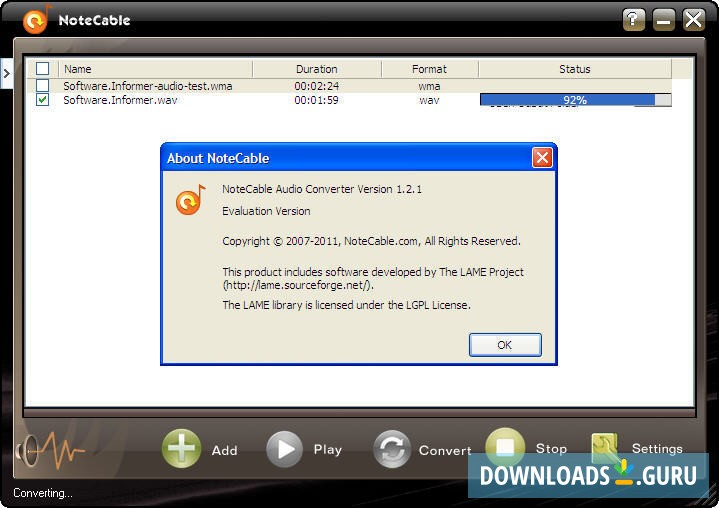Screen dimensions: 719x508
Task: Click the Stop label
Action: click(x=551, y=448)
